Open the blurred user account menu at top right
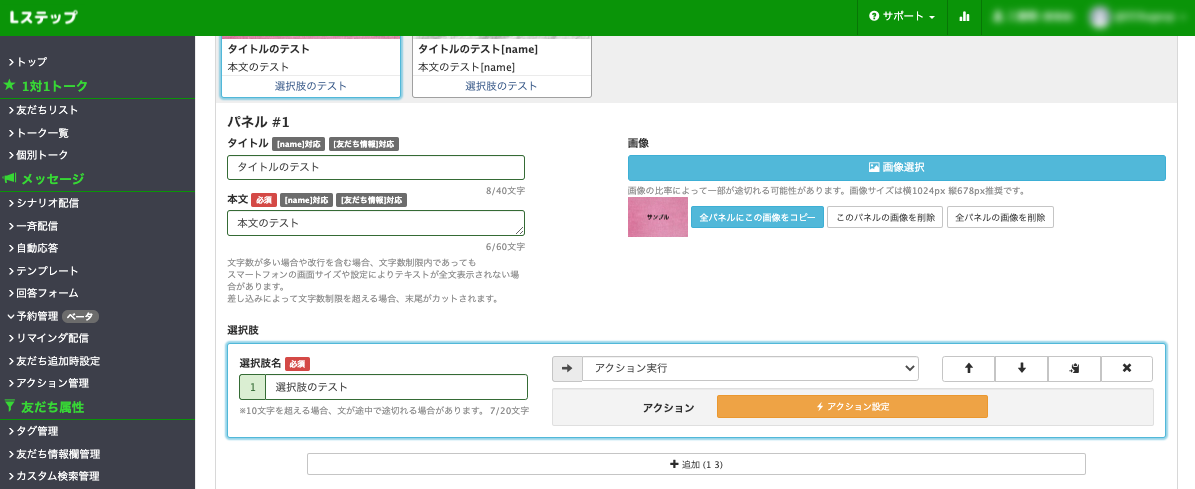This screenshot has height=489, width=1195. [1141, 17]
